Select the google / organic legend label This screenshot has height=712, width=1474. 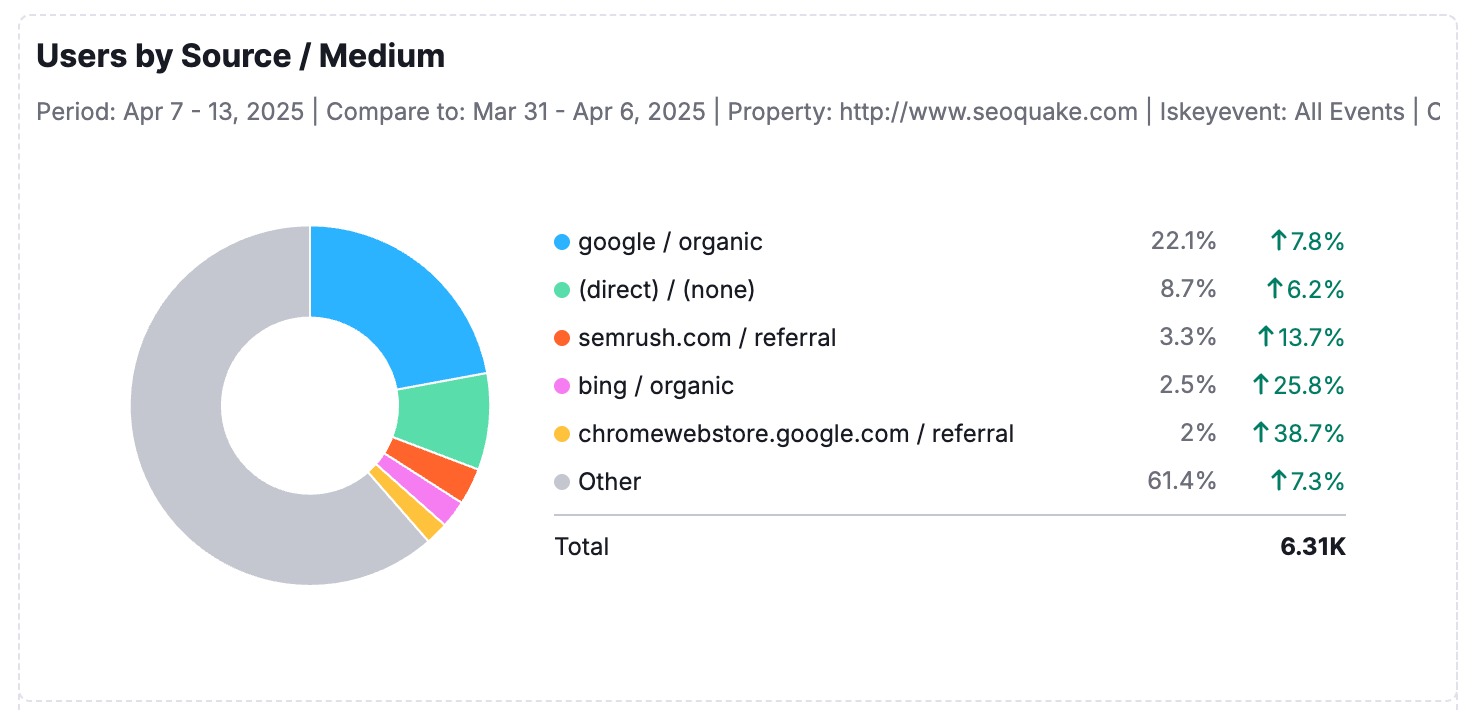click(670, 242)
